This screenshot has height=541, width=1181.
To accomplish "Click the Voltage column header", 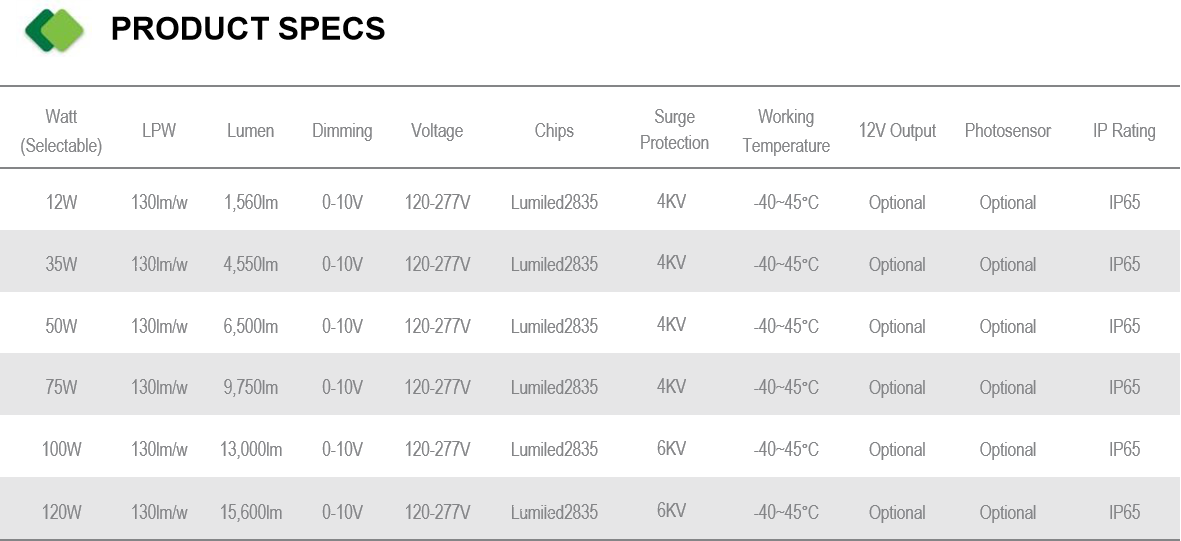I will click(x=437, y=131).
